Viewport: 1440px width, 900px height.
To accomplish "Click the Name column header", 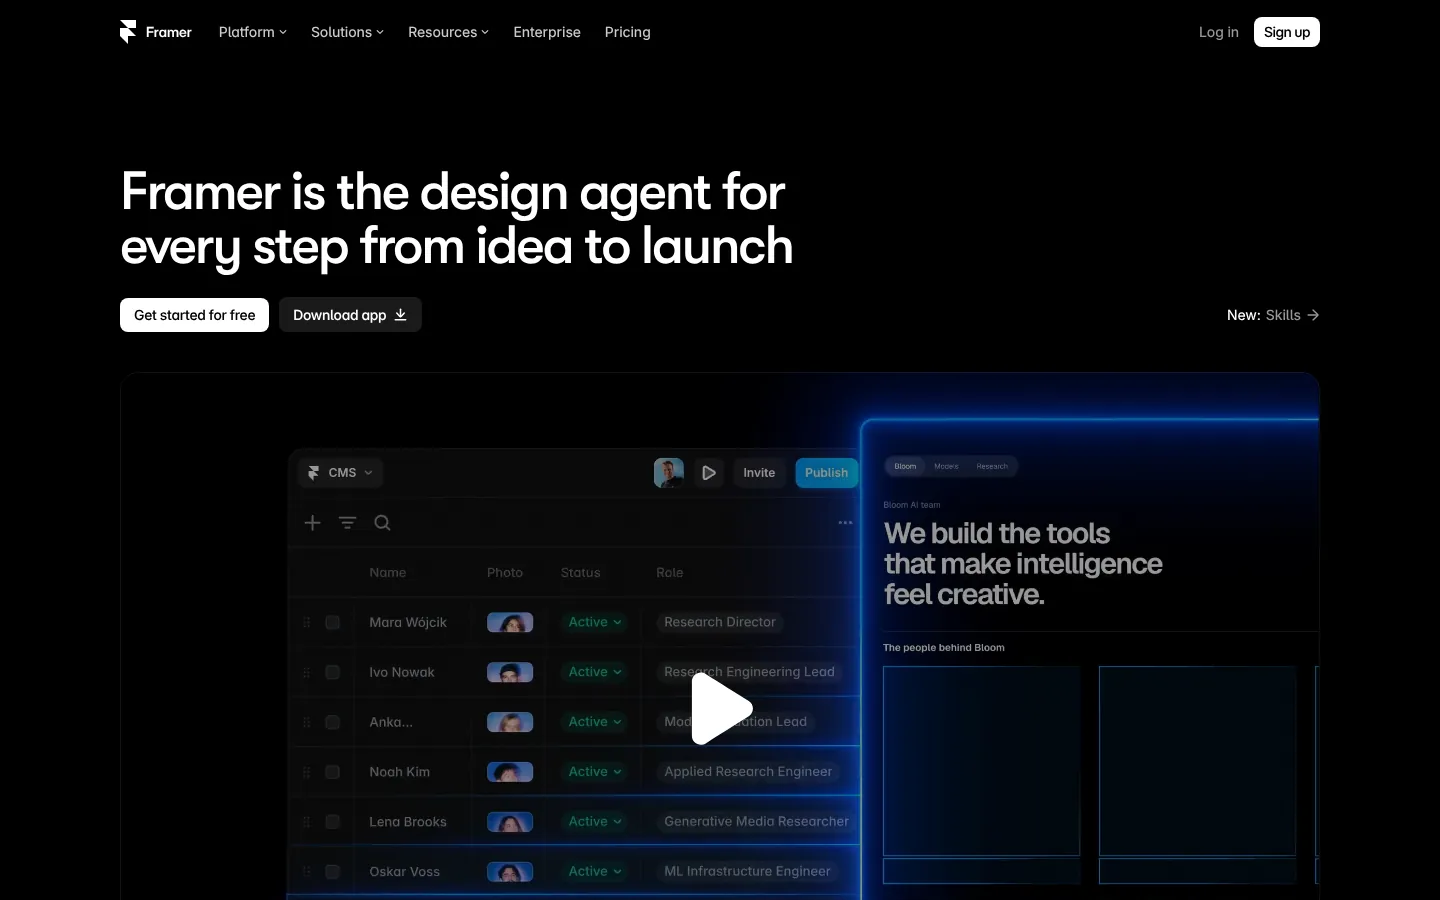I will 388,573.
